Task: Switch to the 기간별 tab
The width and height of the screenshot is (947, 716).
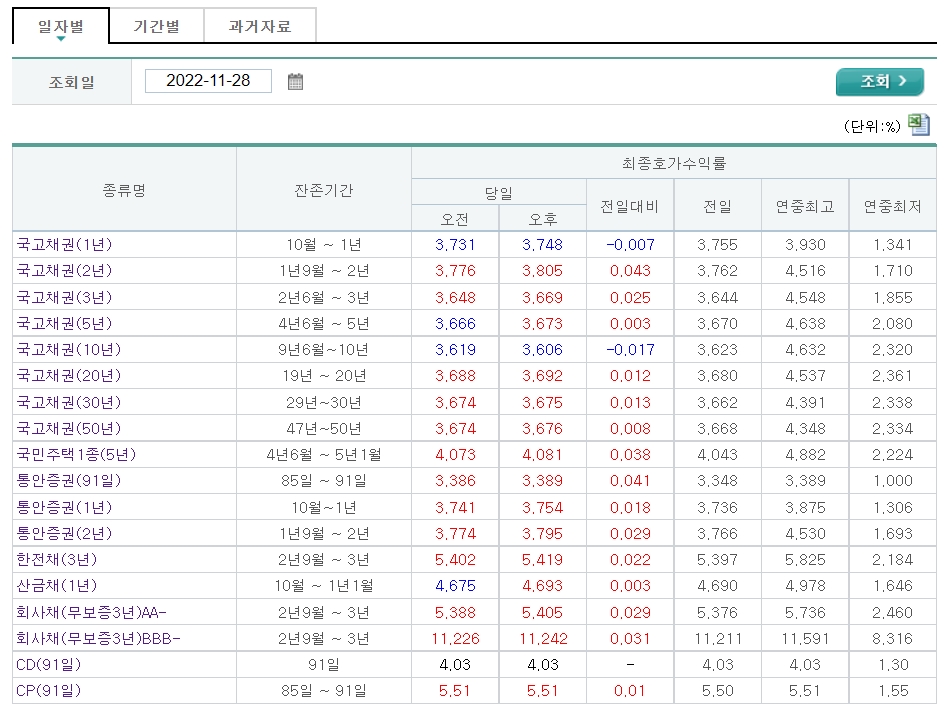Action: tap(156, 25)
